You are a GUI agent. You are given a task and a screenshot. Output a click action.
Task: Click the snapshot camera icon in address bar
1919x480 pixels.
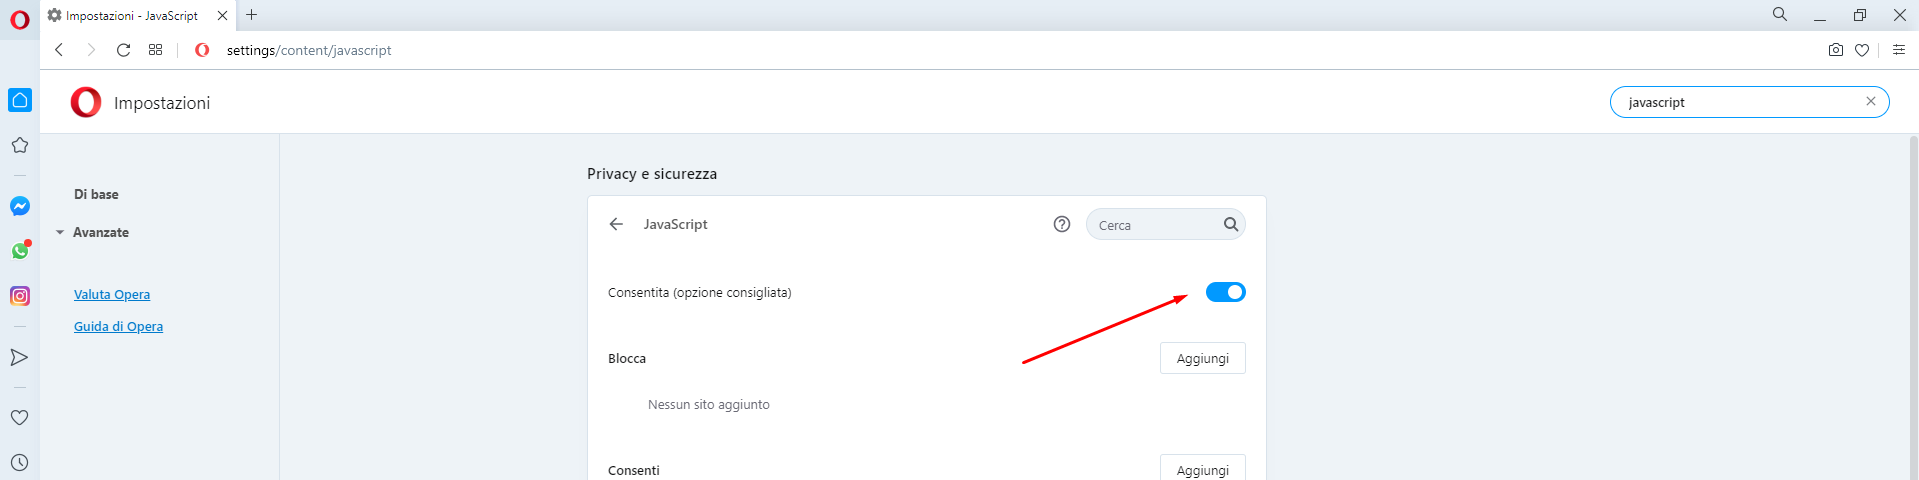[x=1836, y=50]
